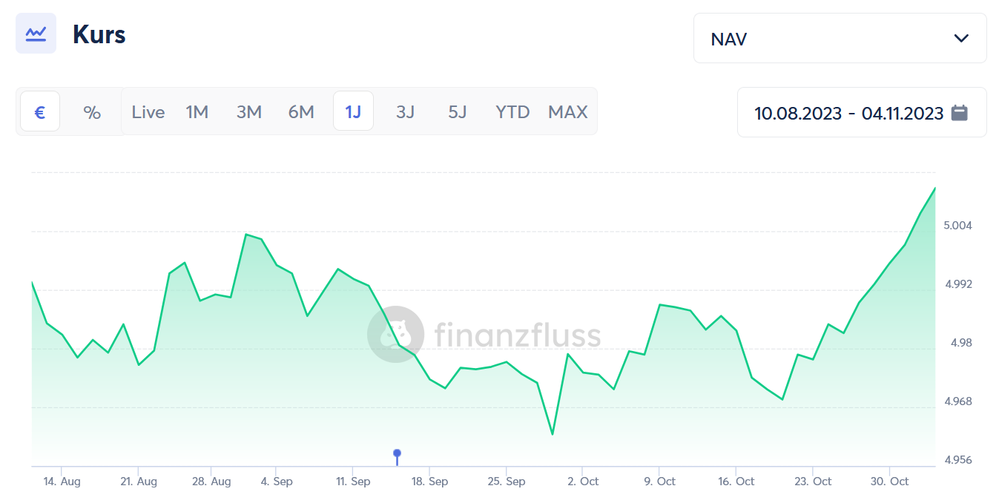
Task: Click the finanzfluss watermark logo
Action: coord(396,335)
